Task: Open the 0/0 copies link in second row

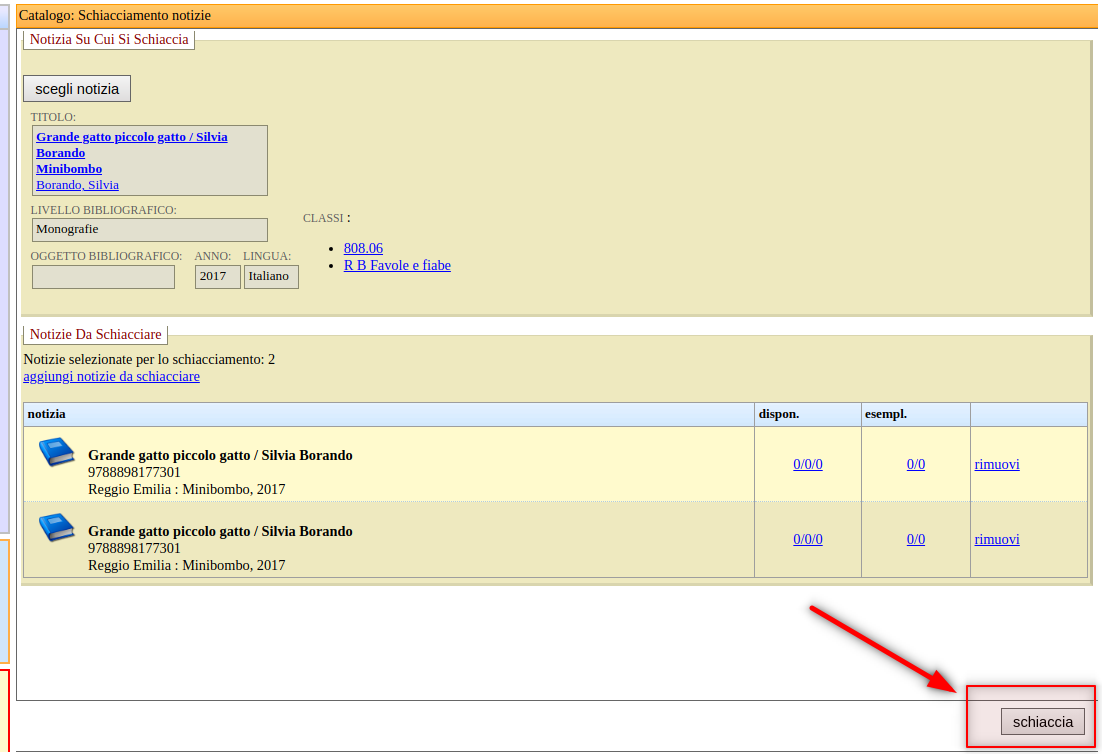Action: (915, 539)
